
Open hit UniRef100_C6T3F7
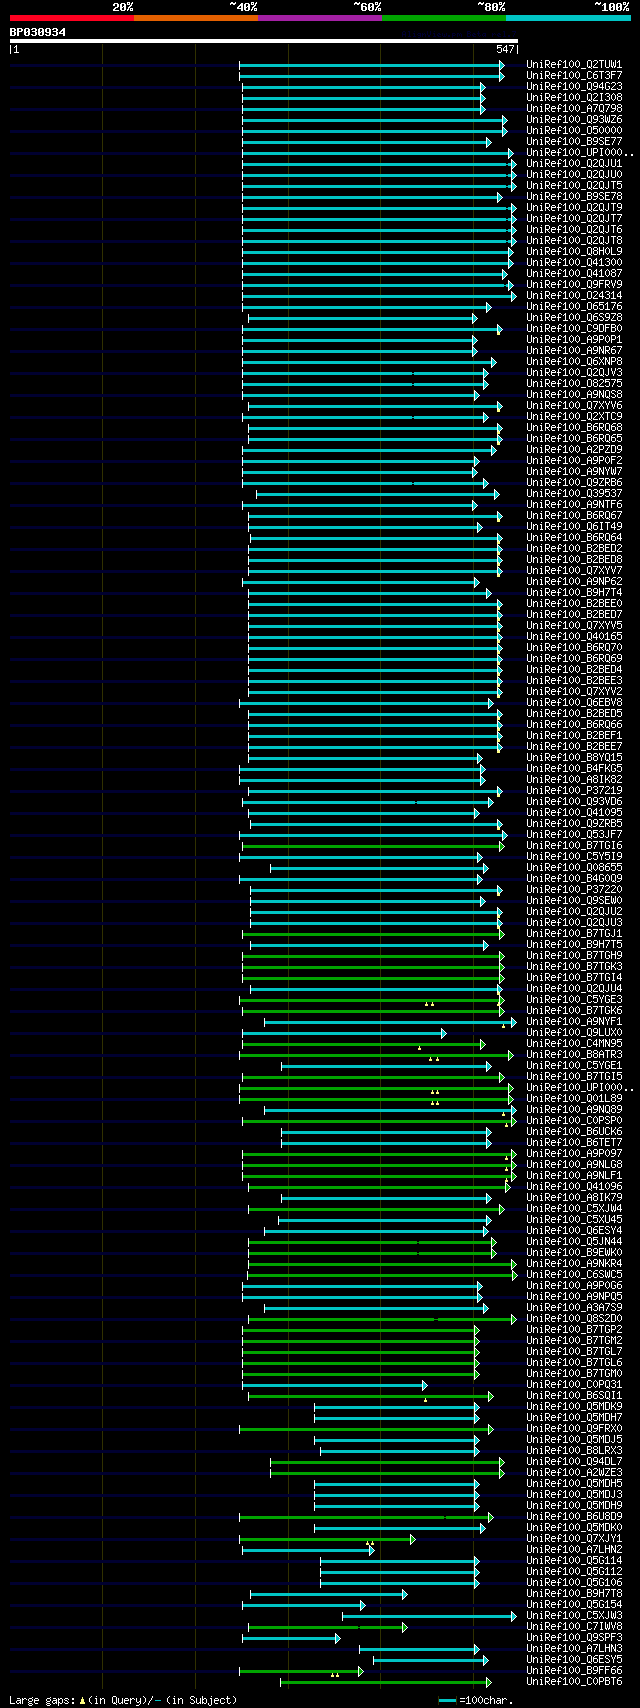tap(574, 76)
